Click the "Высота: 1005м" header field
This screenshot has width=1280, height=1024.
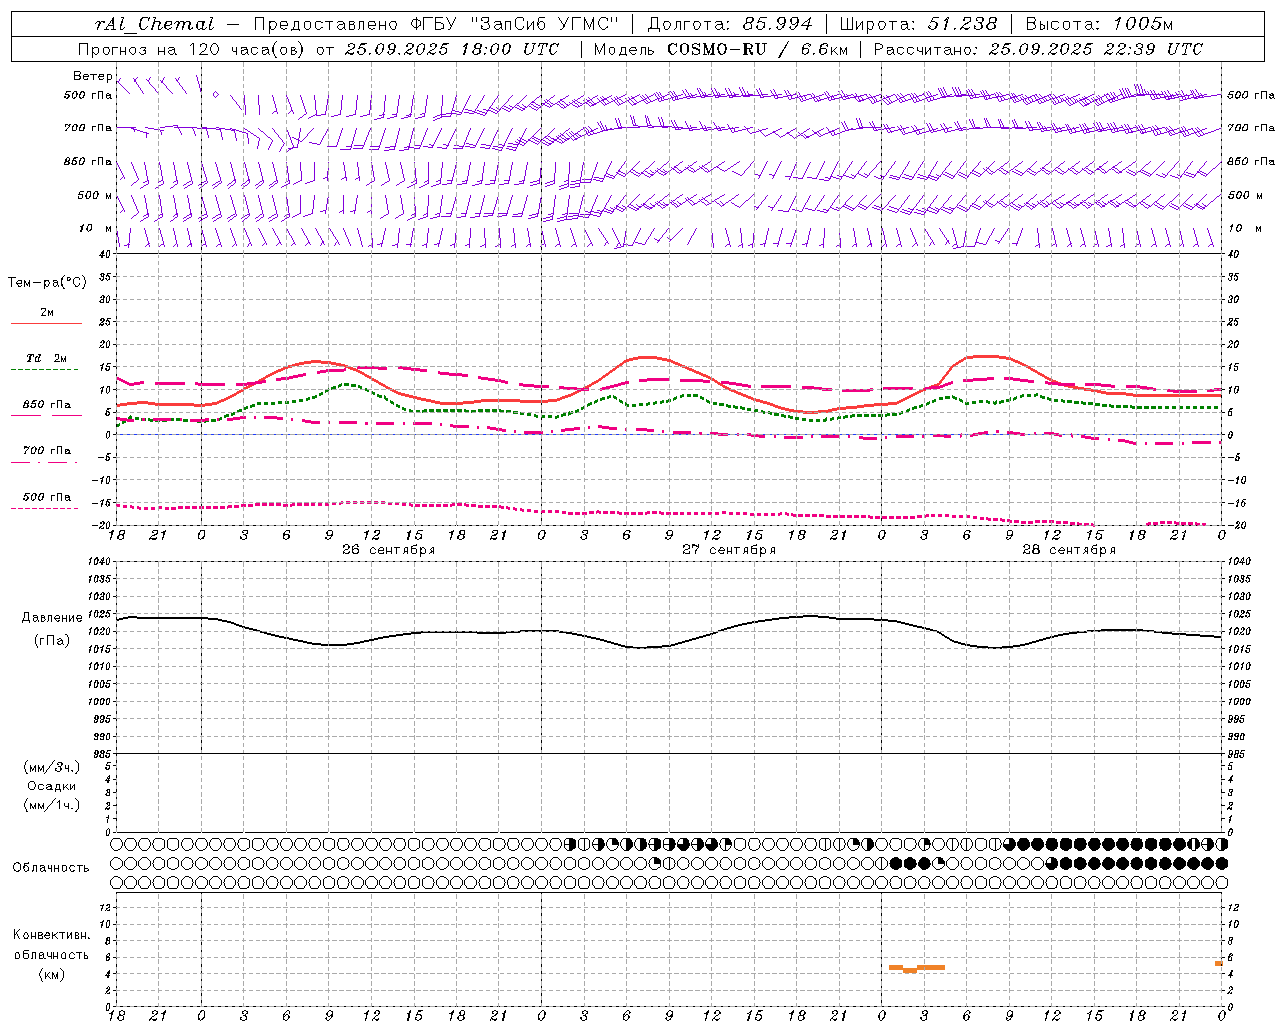coord(1099,24)
